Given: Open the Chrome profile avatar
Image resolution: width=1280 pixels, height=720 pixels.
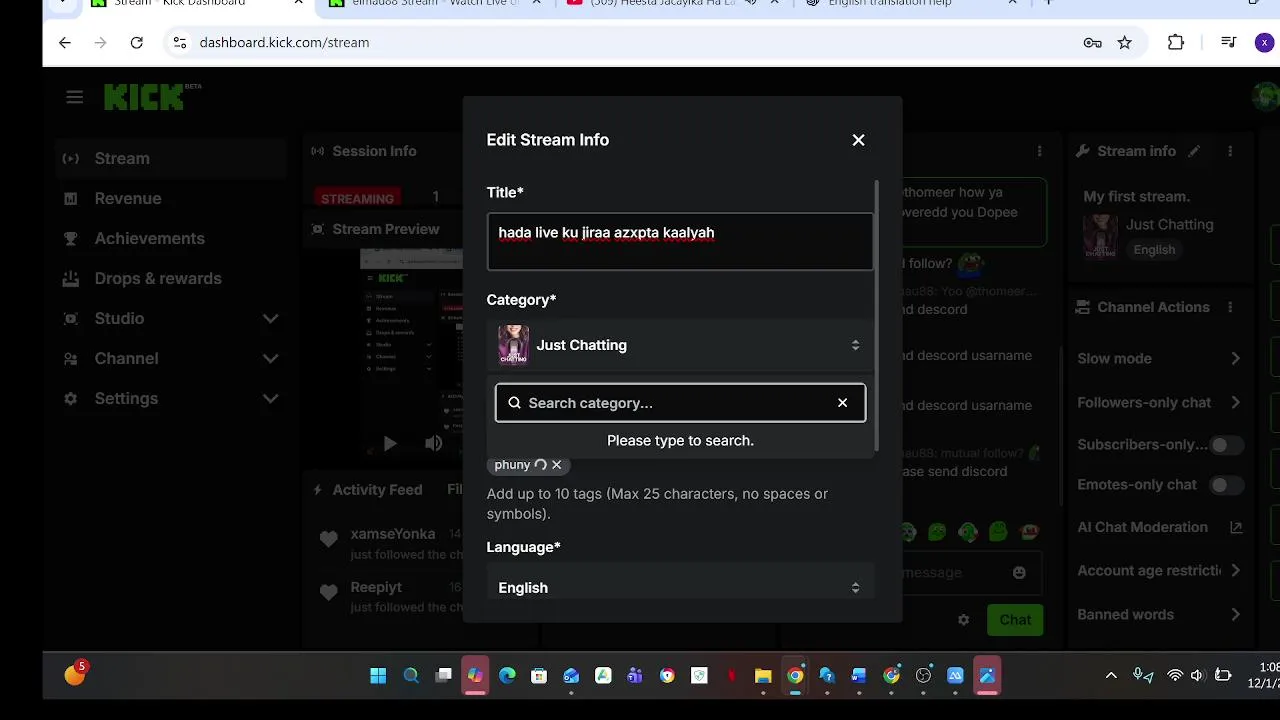Looking at the screenshot, I should pyautogui.click(x=1265, y=42).
